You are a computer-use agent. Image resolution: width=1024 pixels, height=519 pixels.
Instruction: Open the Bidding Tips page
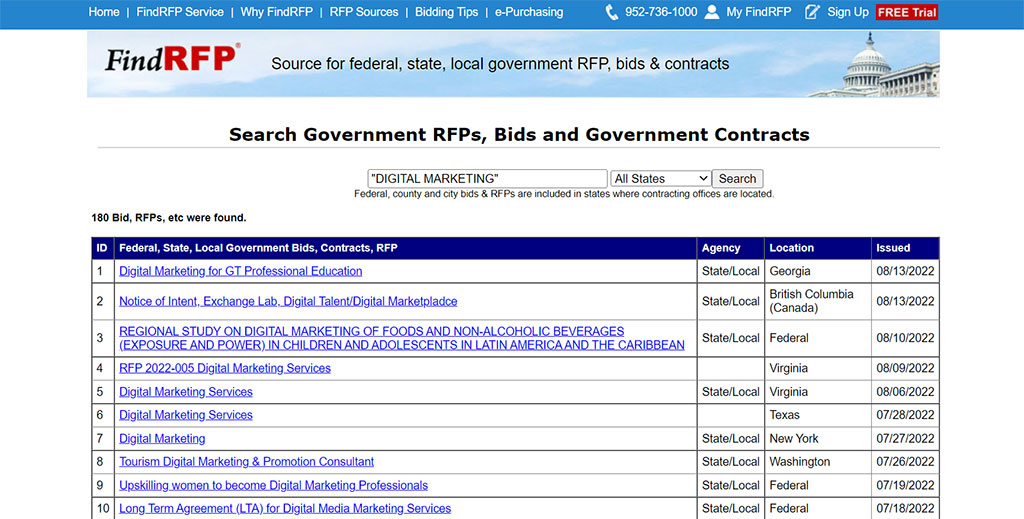coord(446,12)
